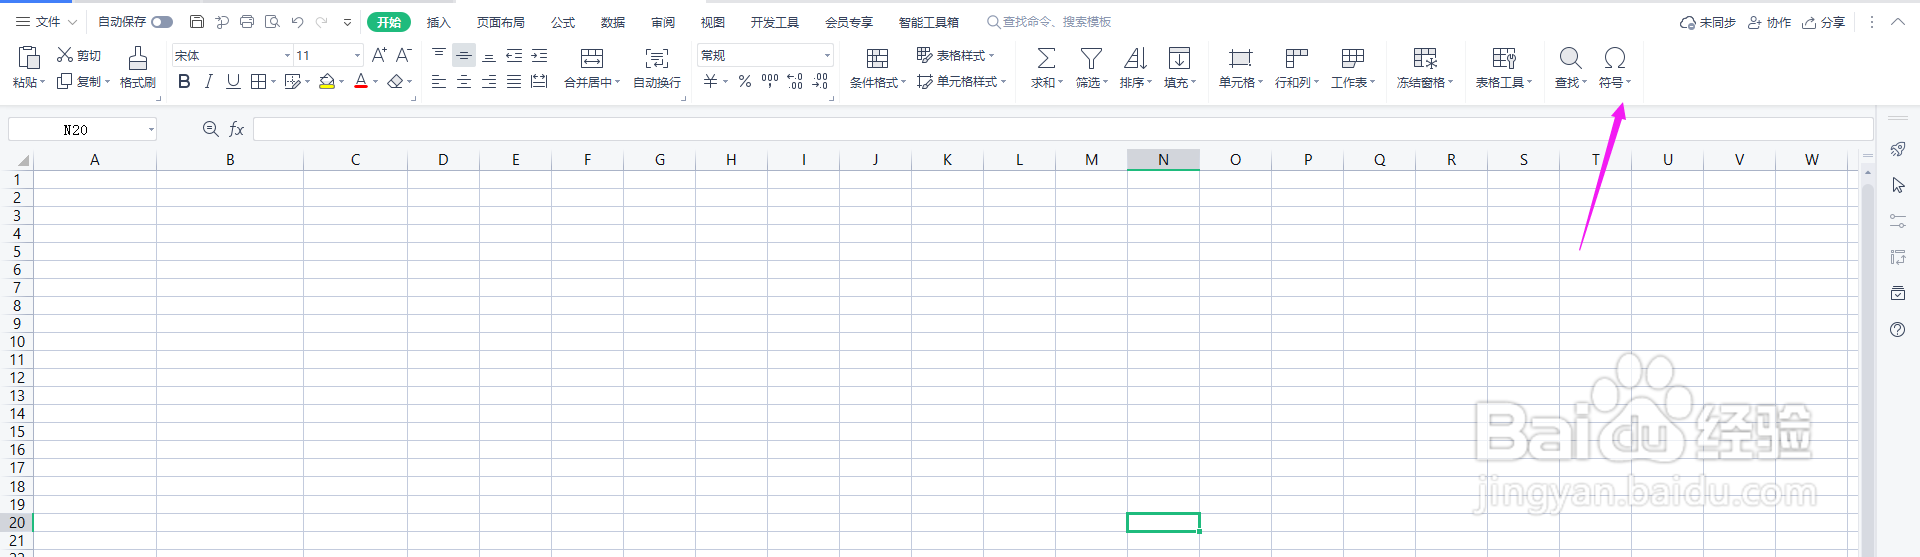Click the Sort A-Z icon
Image resolution: width=1920 pixels, height=557 pixels.
point(1135,58)
